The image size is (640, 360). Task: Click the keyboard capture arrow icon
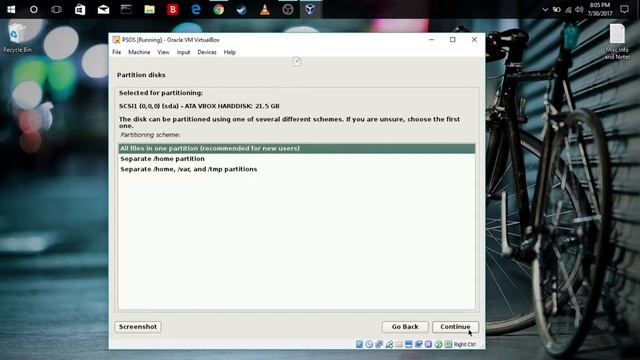click(448, 344)
